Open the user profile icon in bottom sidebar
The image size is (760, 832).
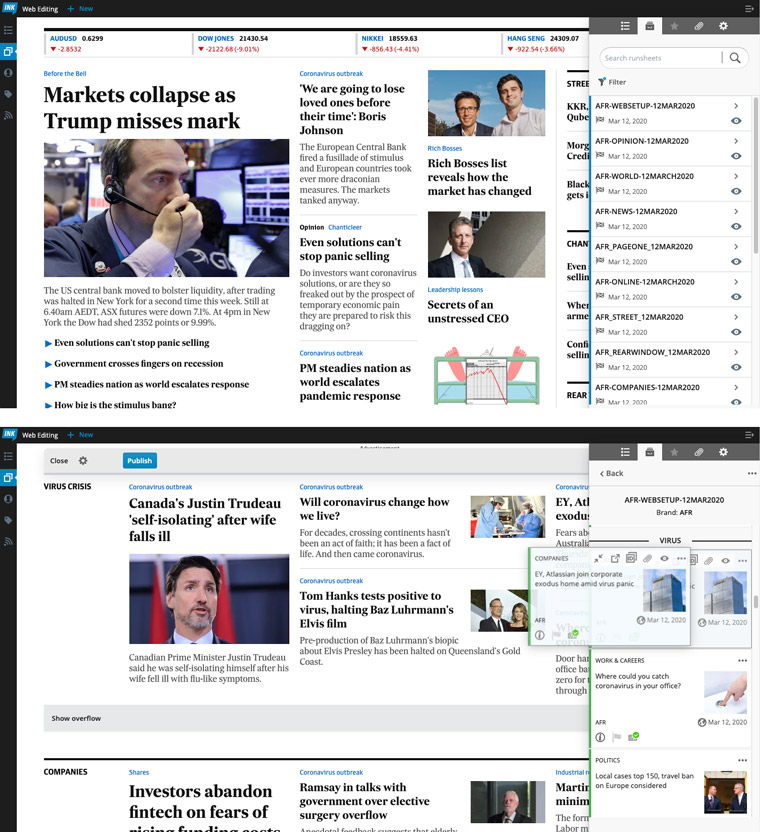tap(8, 499)
